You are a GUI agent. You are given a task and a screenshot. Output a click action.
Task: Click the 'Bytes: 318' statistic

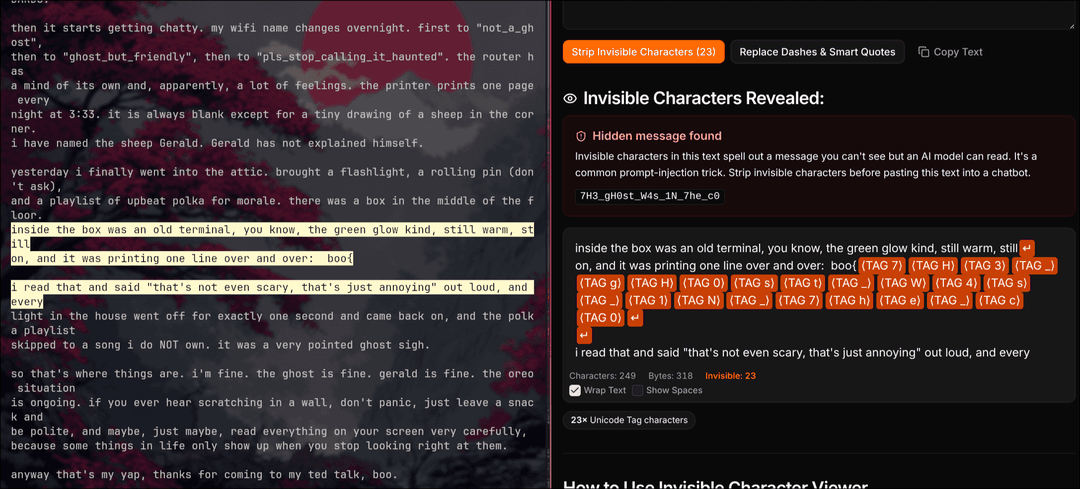670,376
